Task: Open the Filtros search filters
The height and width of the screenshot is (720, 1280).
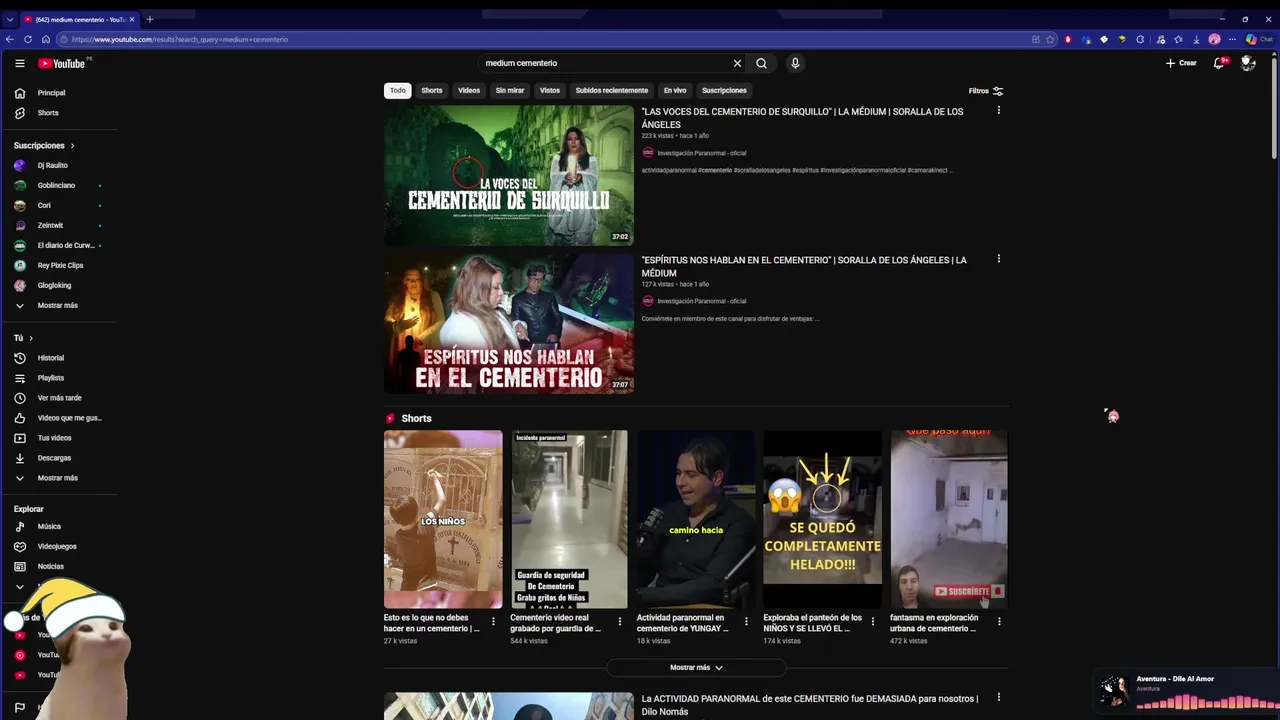Action: pos(986,91)
